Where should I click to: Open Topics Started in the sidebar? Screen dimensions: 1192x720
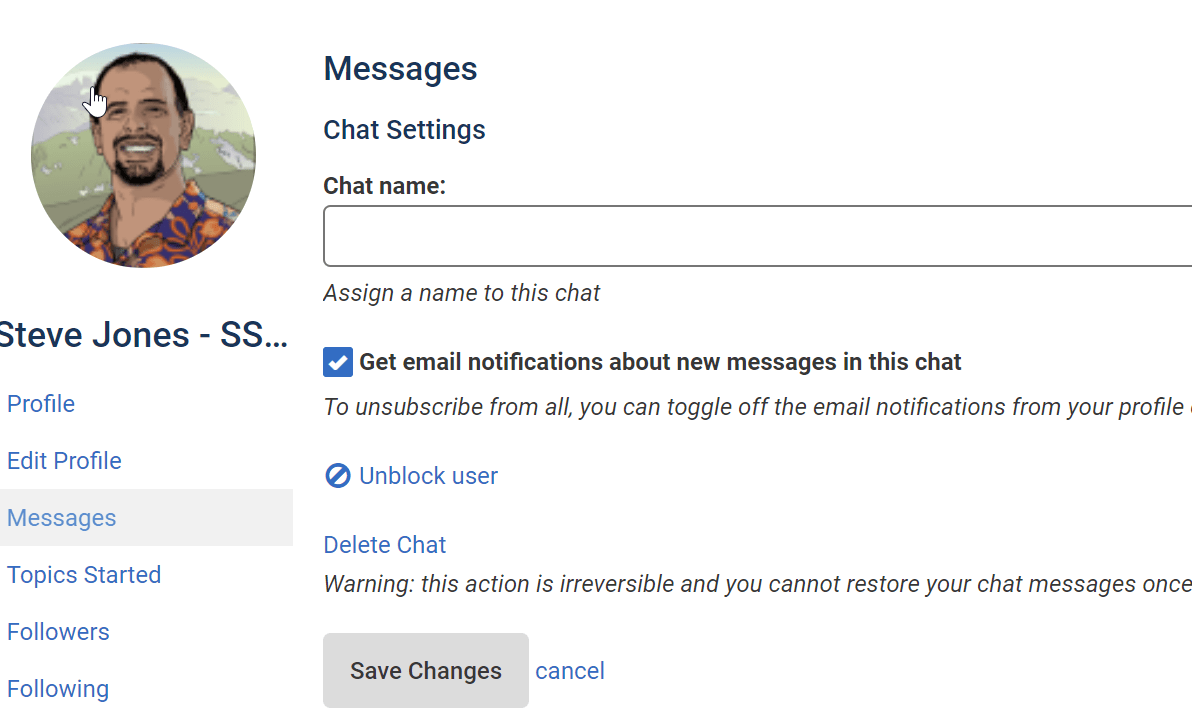tap(84, 575)
